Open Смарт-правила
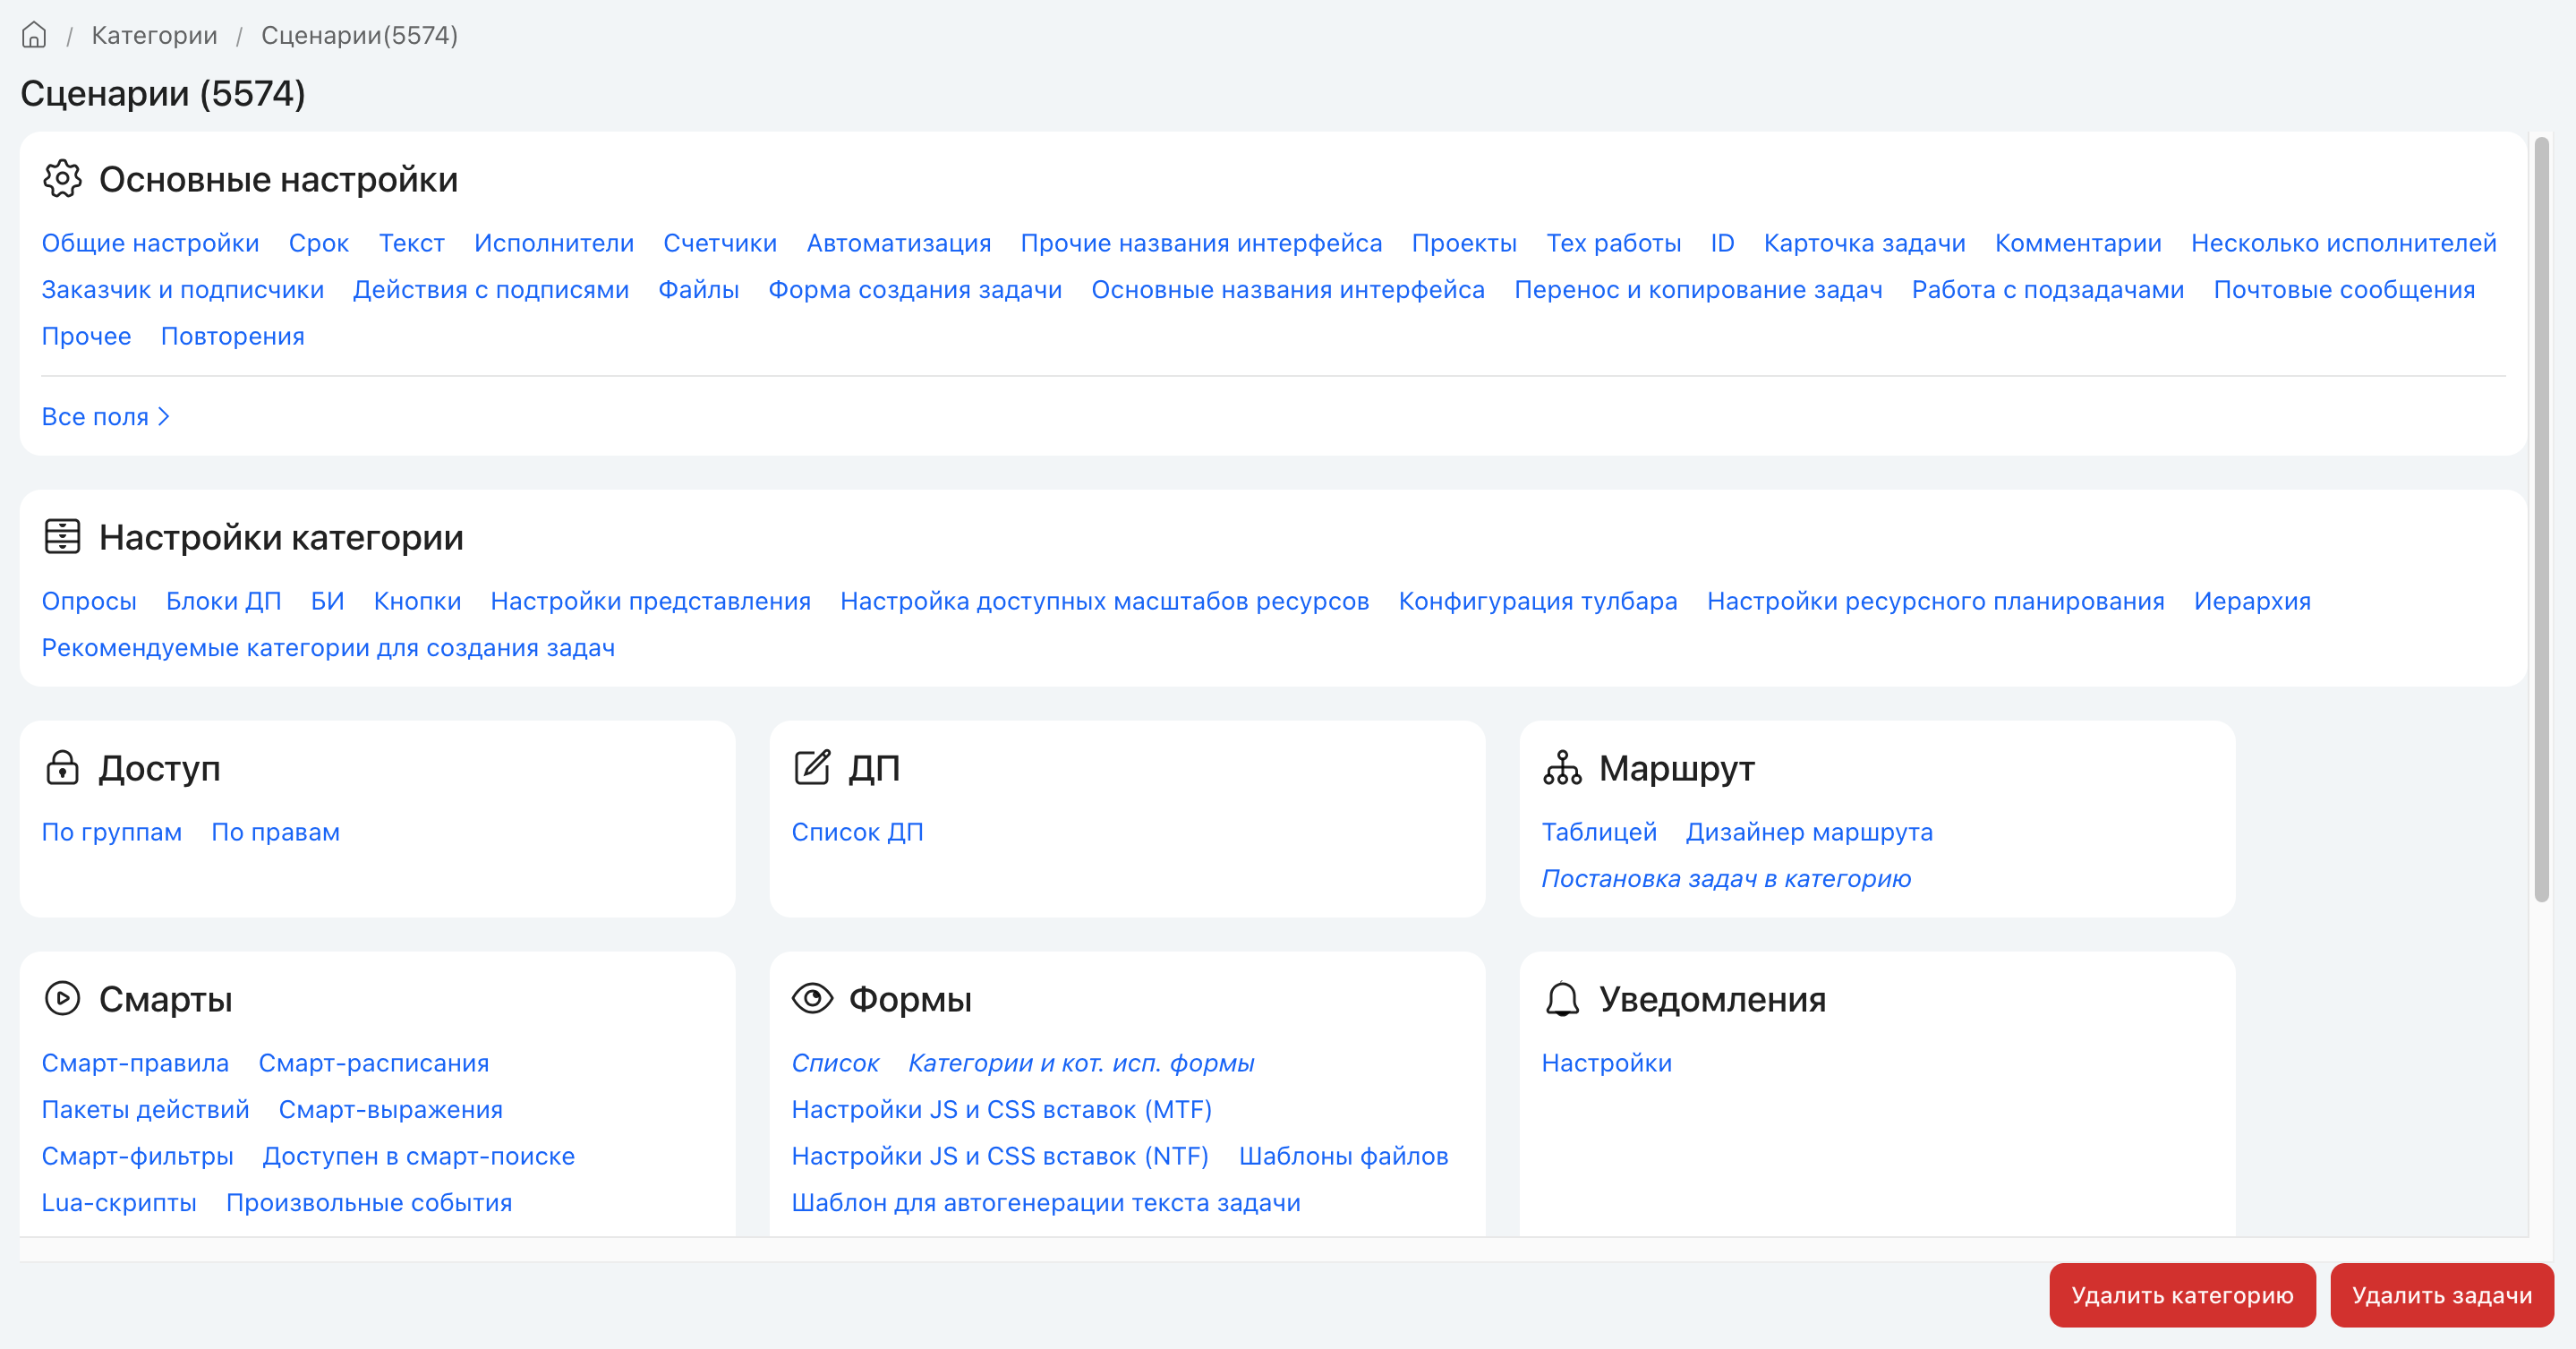2576x1349 pixels. pos(135,1063)
